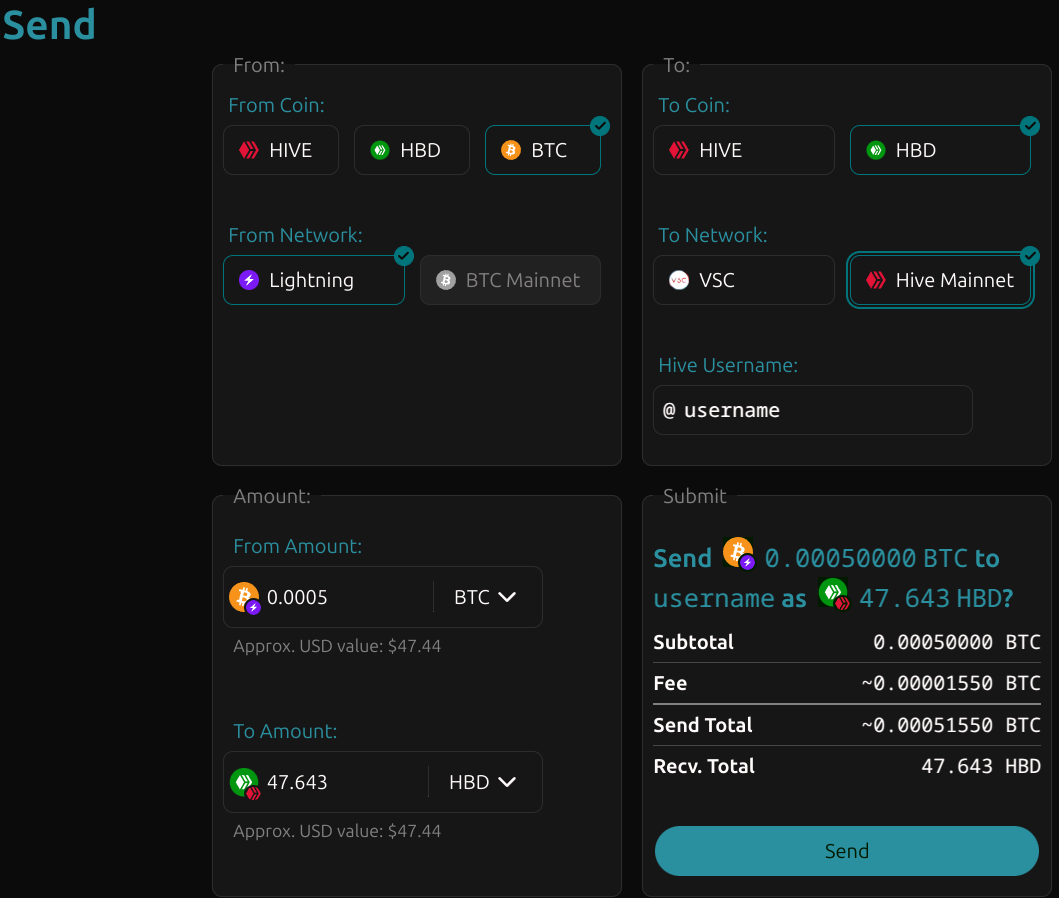Click the Subtotal row label
Viewport: 1059px width, 898px height.
pos(694,641)
